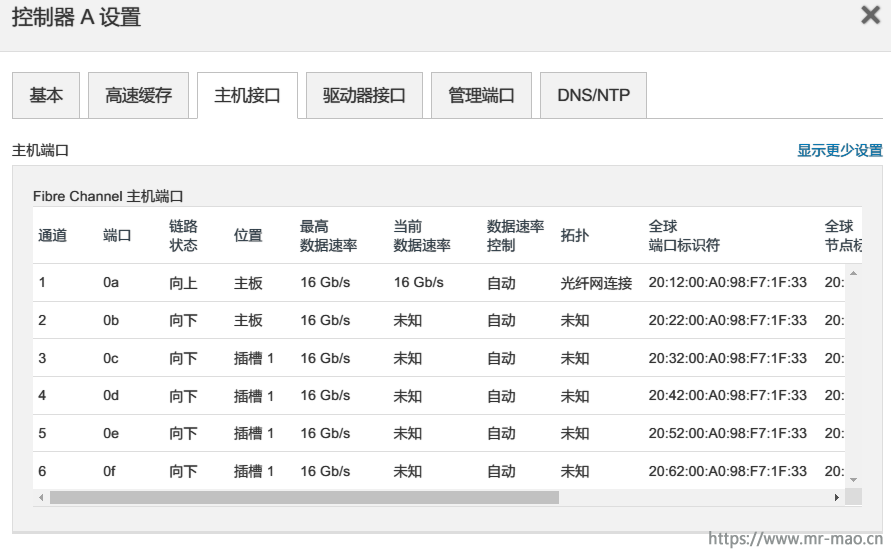891x554 pixels.
Task: Click the 数据速率控制 column header
Action: [x=515, y=235]
